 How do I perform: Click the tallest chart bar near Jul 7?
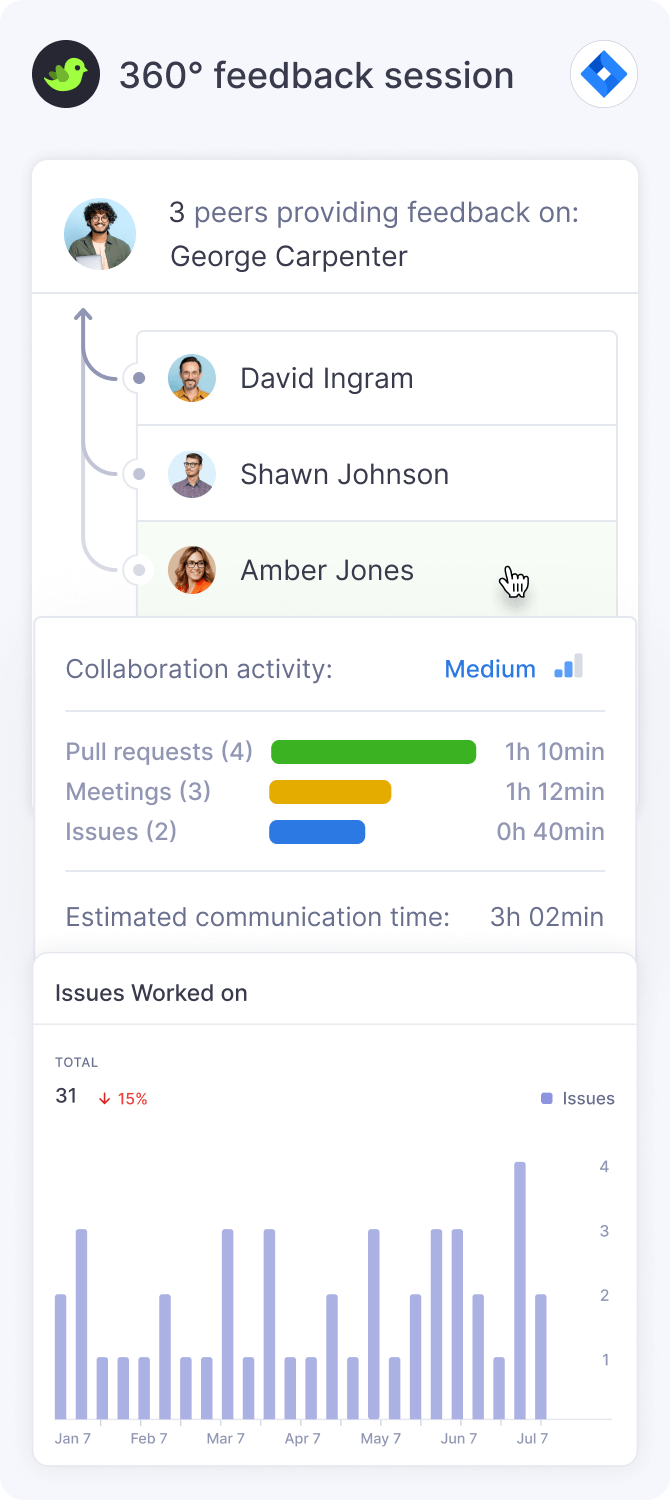tap(520, 1290)
